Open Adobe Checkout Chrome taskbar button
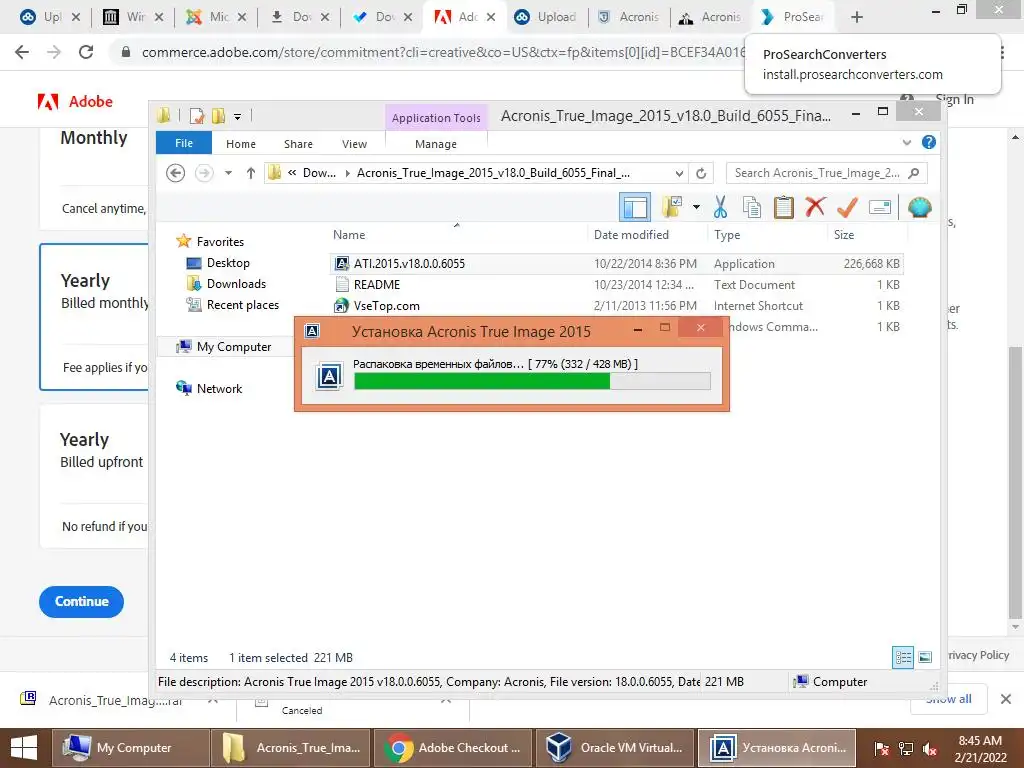The image size is (1024, 768). (x=453, y=748)
